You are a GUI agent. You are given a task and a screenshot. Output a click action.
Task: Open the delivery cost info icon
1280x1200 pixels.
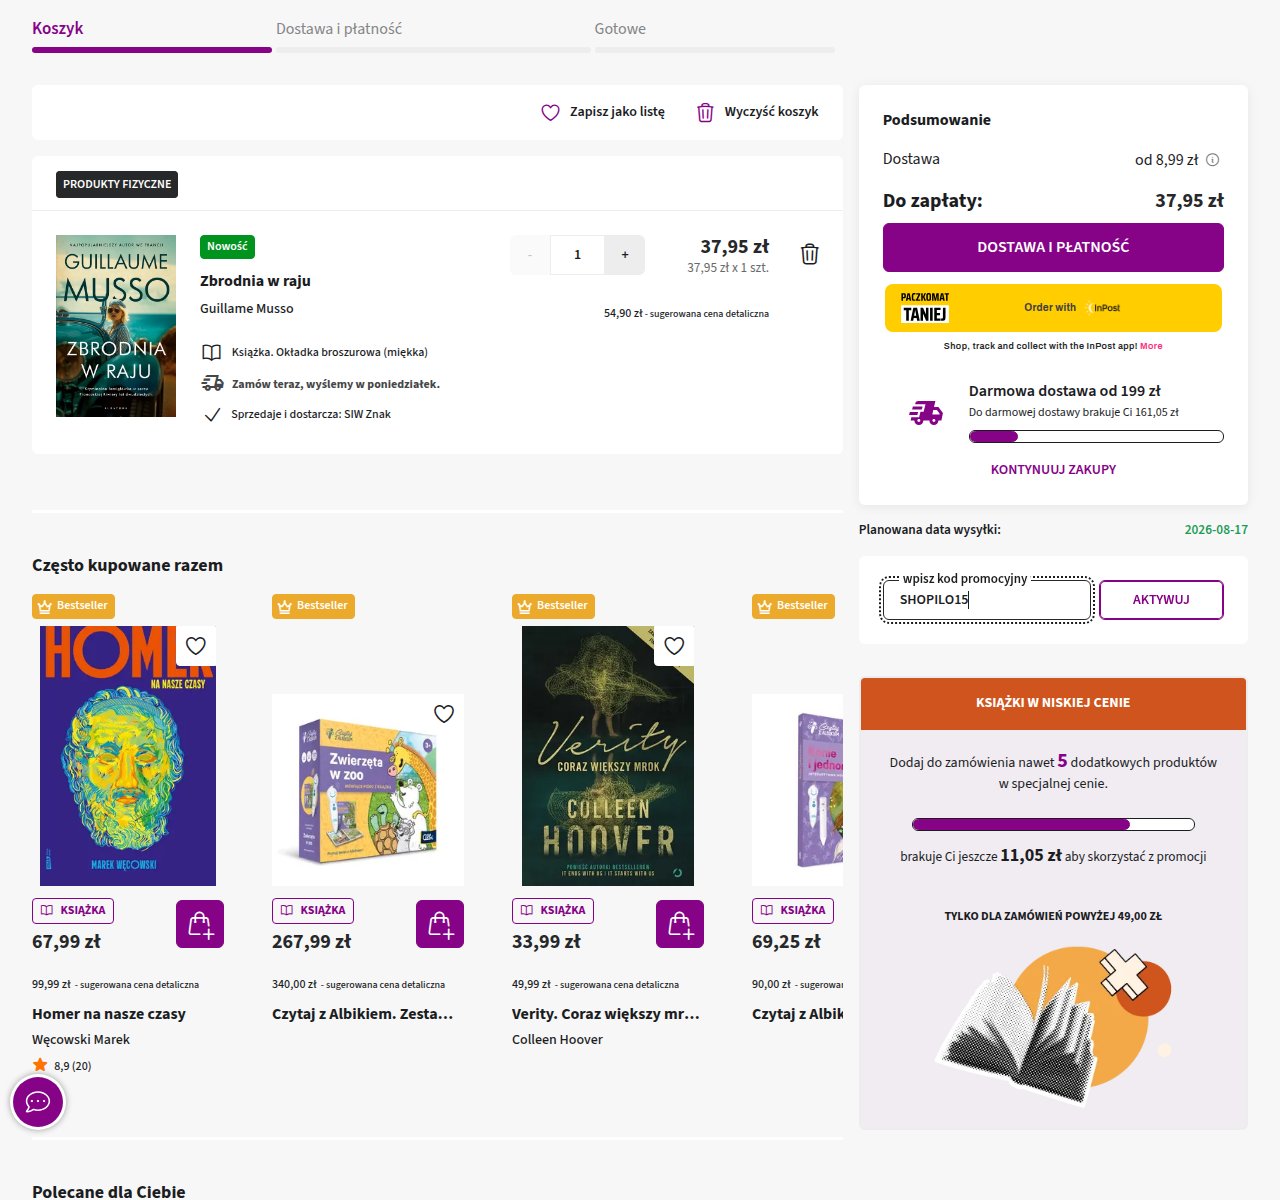[1213, 160]
